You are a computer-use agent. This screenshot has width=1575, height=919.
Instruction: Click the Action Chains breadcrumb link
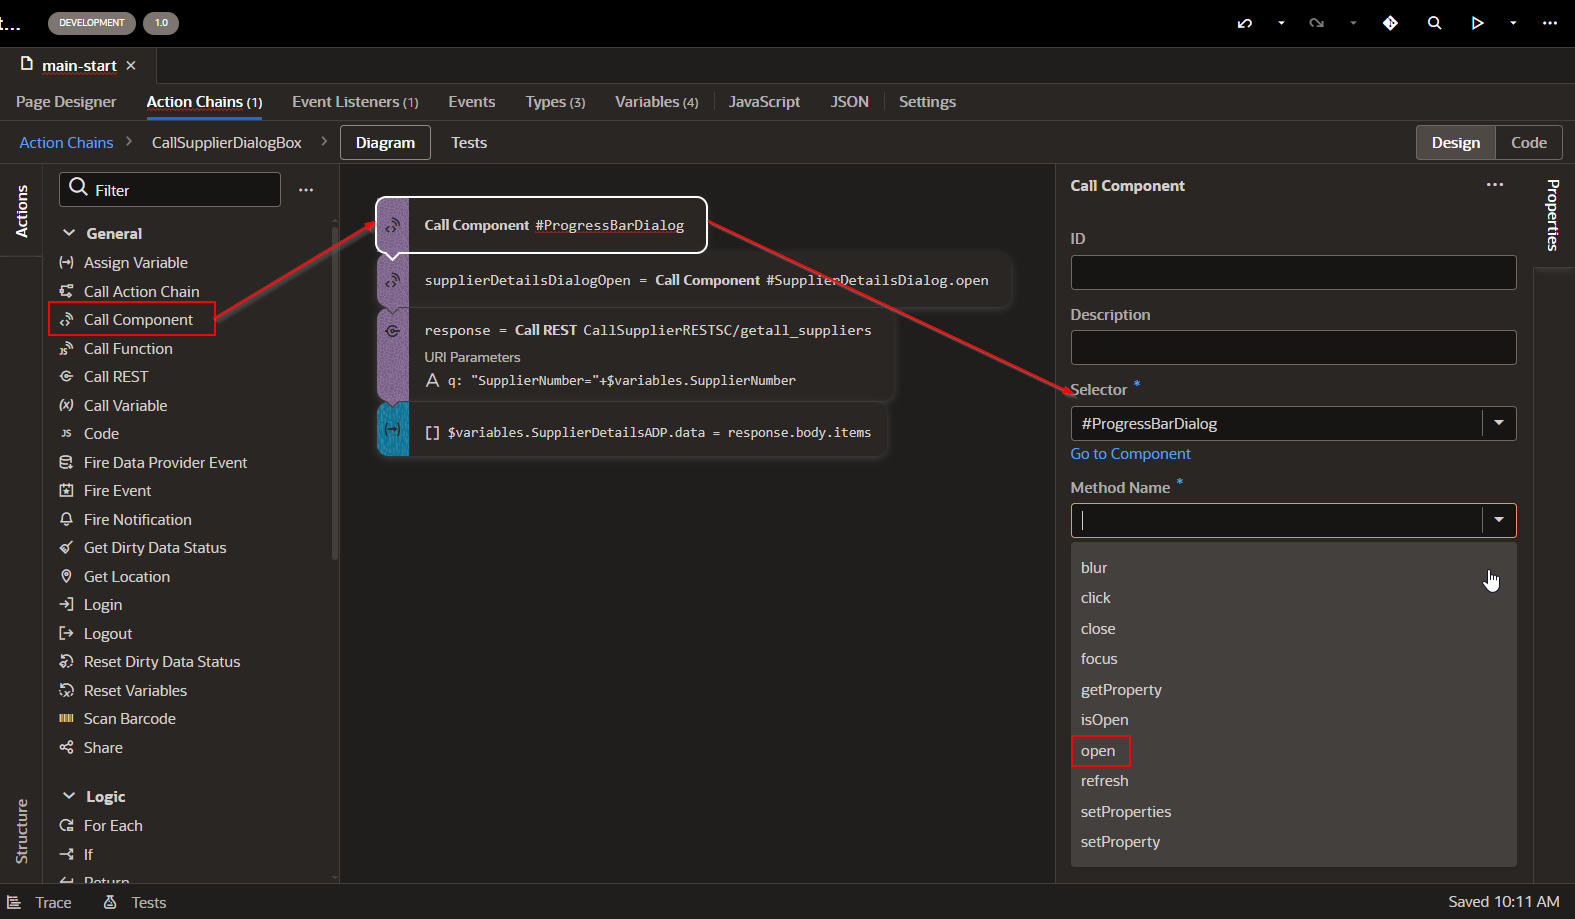click(x=66, y=143)
